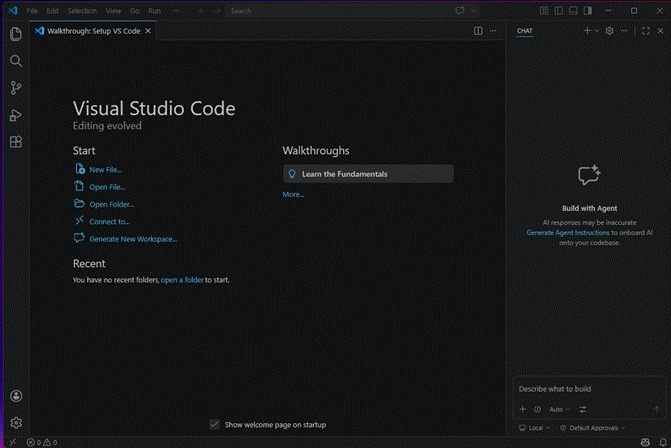Open the Default Approvals dropdown
671x448 pixels.
point(593,428)
